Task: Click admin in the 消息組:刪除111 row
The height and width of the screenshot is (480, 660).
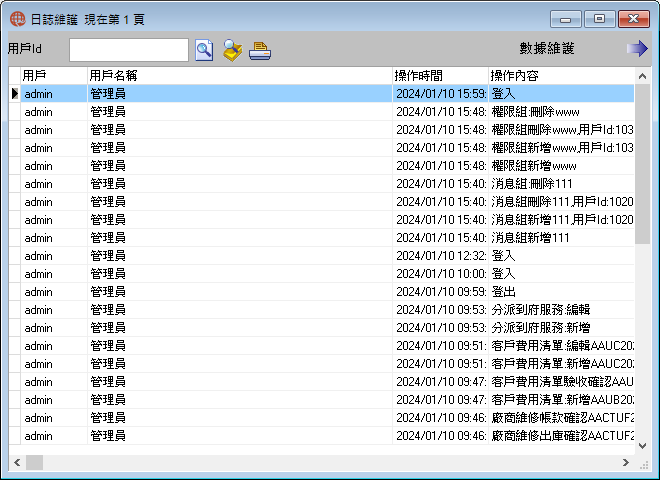Action: [x=54, y=184]
